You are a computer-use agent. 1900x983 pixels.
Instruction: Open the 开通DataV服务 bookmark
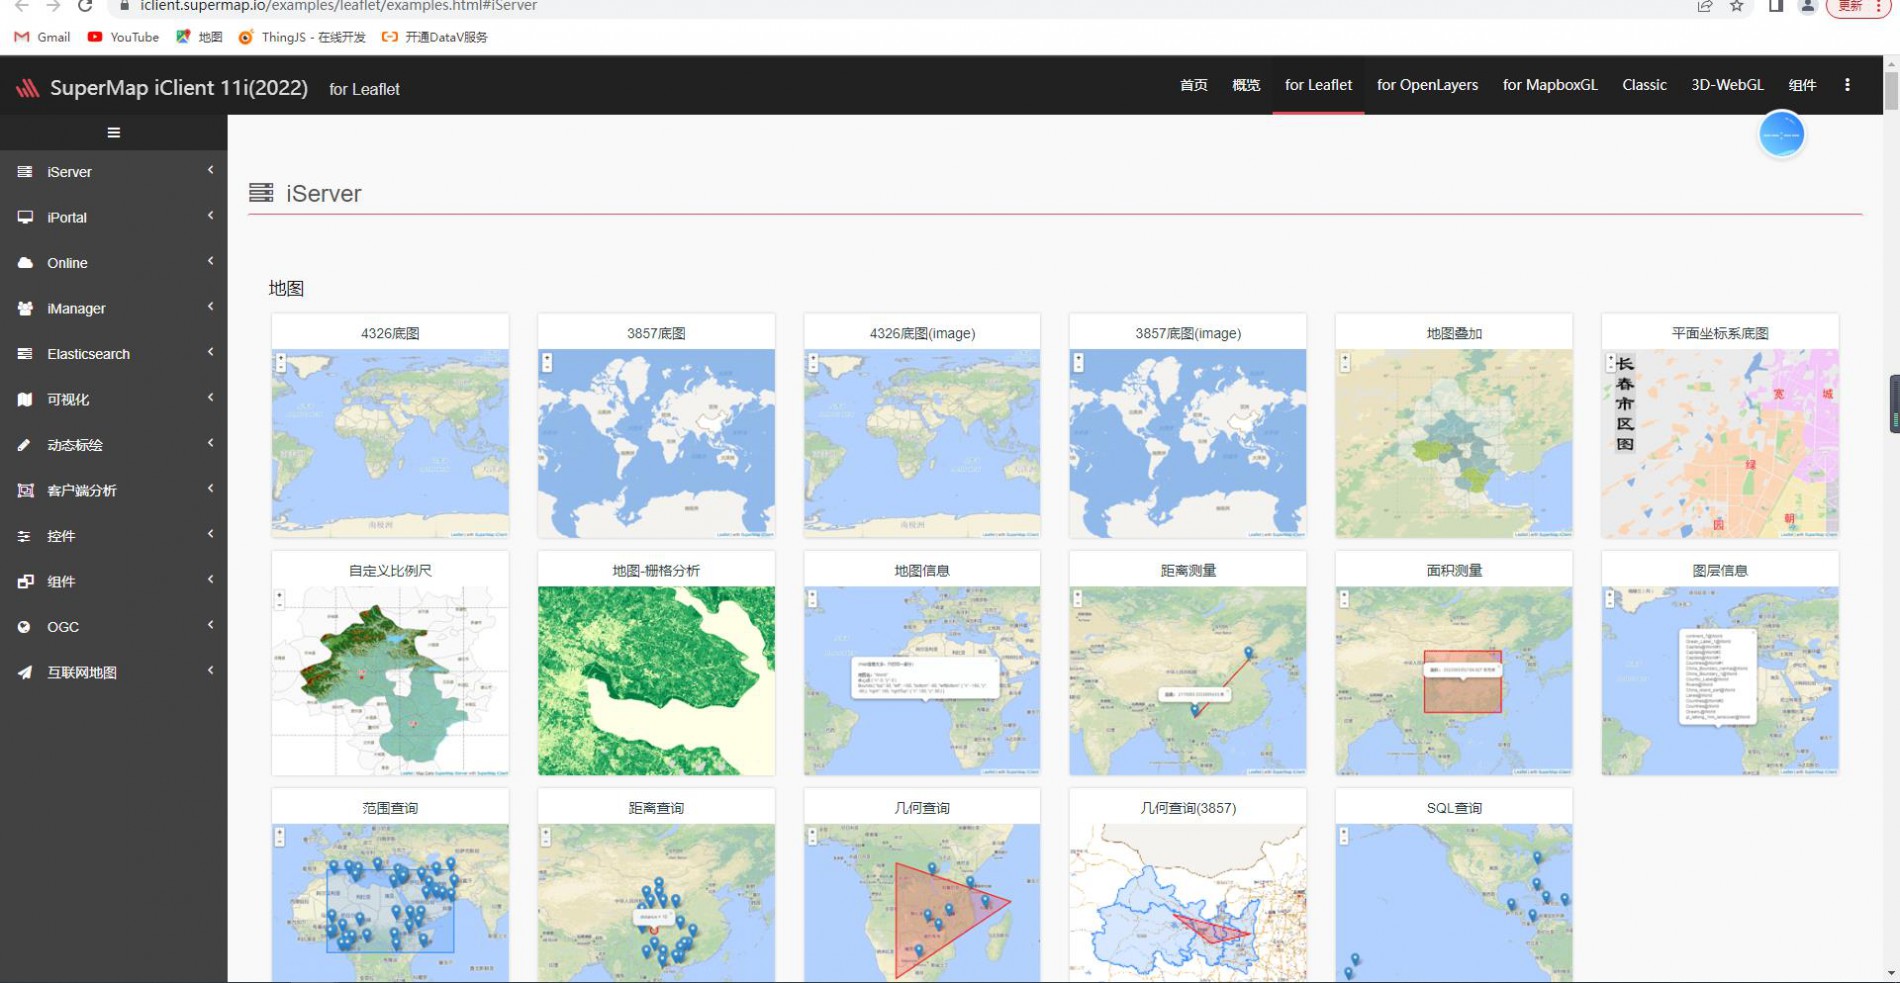[x=435, y=37]
